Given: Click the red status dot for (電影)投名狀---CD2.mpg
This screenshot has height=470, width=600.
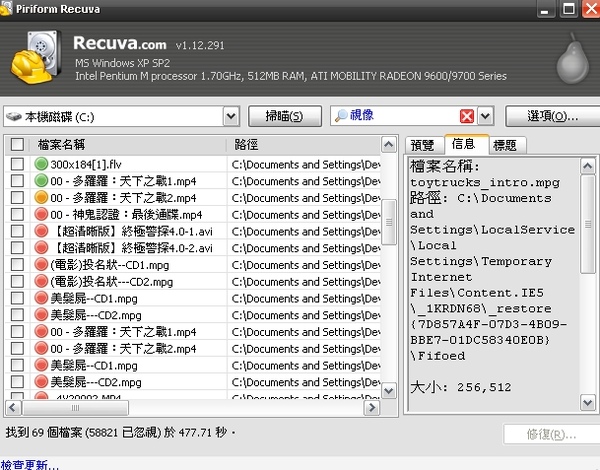Looking at the screenshot, I should (41, 281).
